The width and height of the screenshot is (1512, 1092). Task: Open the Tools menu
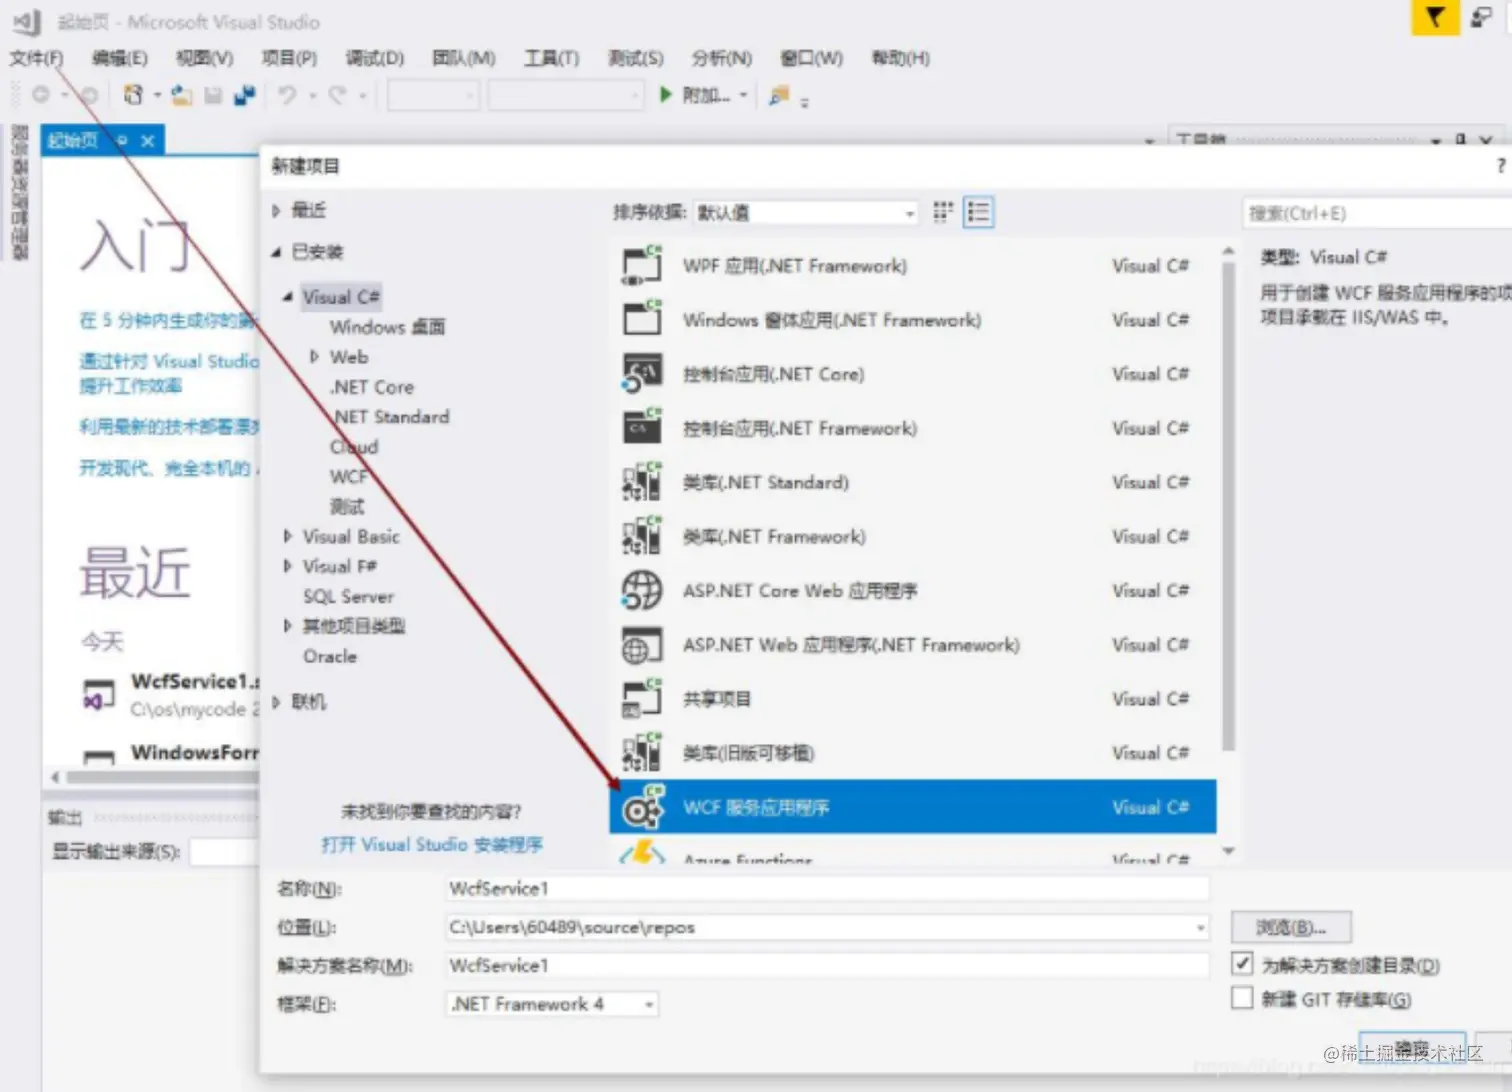pos(551,58)
